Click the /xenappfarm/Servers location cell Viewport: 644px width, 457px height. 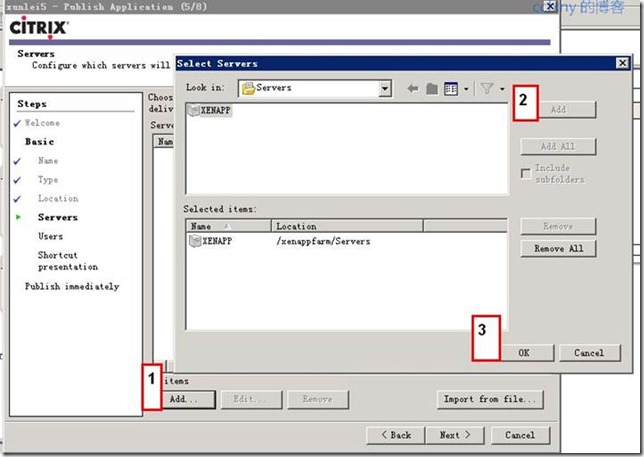(x=323, y=241)
